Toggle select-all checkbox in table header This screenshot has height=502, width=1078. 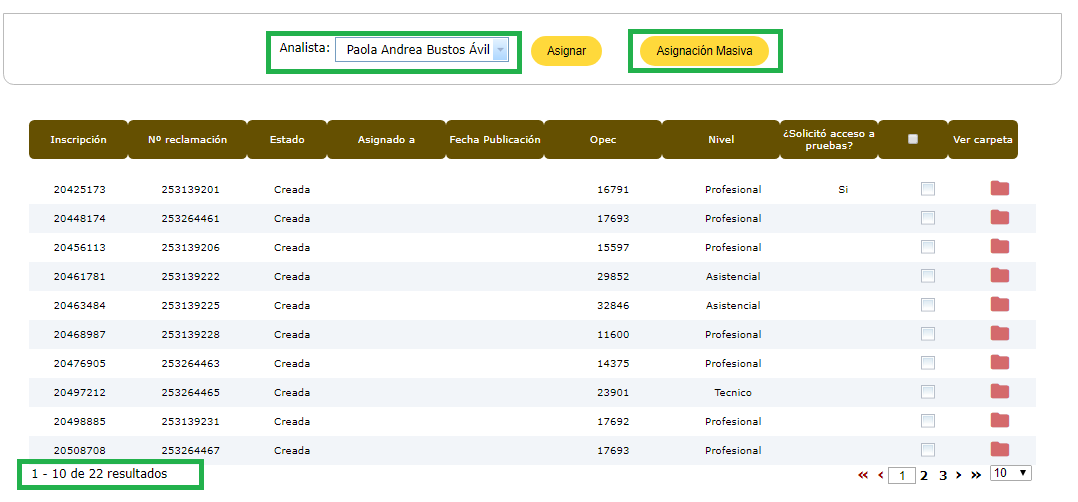tap(913, 139)
